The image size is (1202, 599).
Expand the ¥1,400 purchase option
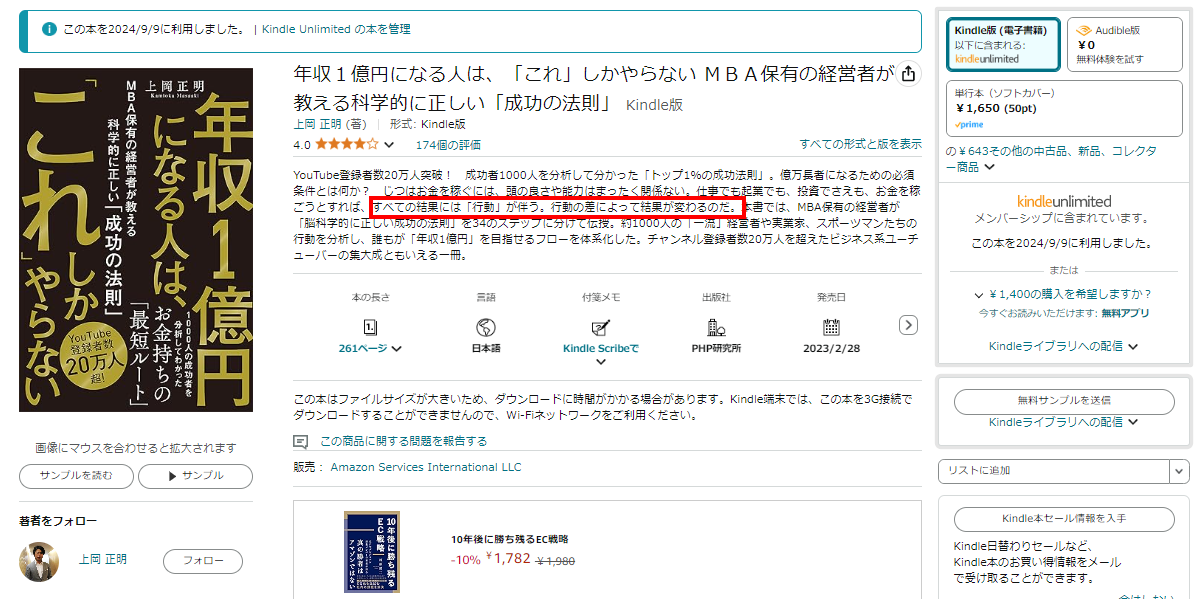click(x=1064, y=294)
